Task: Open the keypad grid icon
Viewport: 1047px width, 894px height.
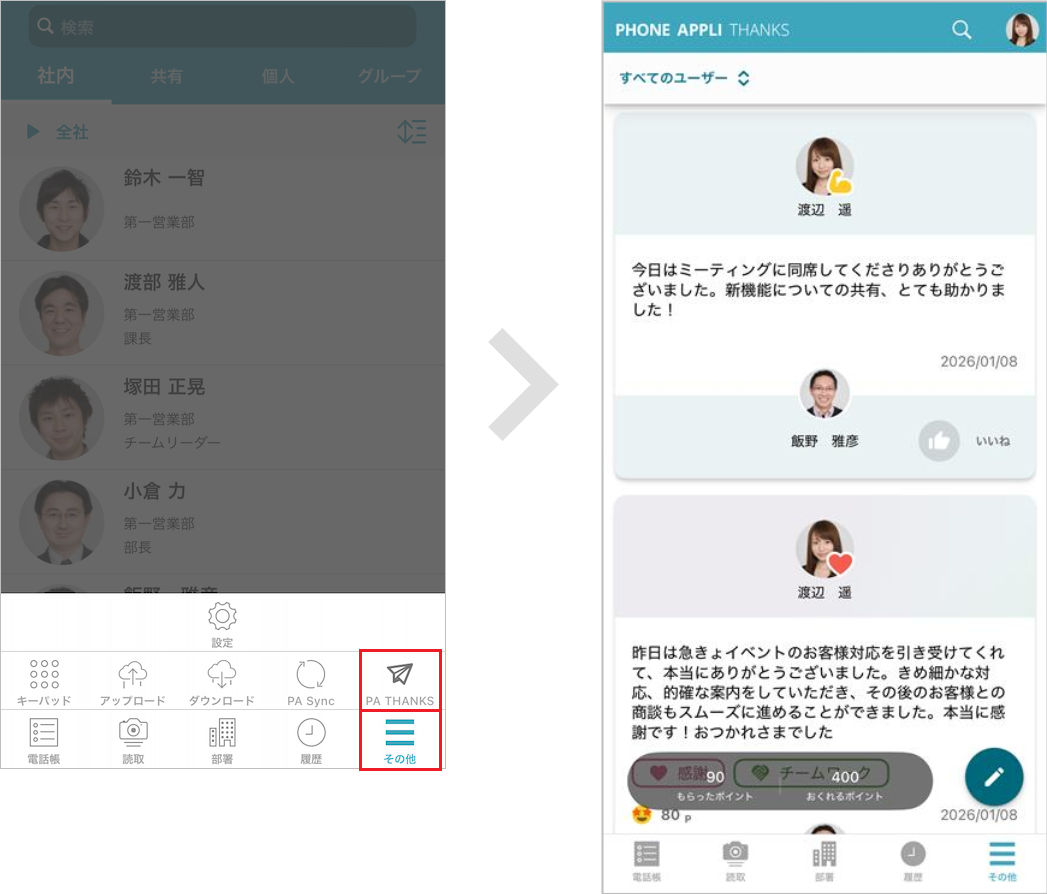Action: 44,675
